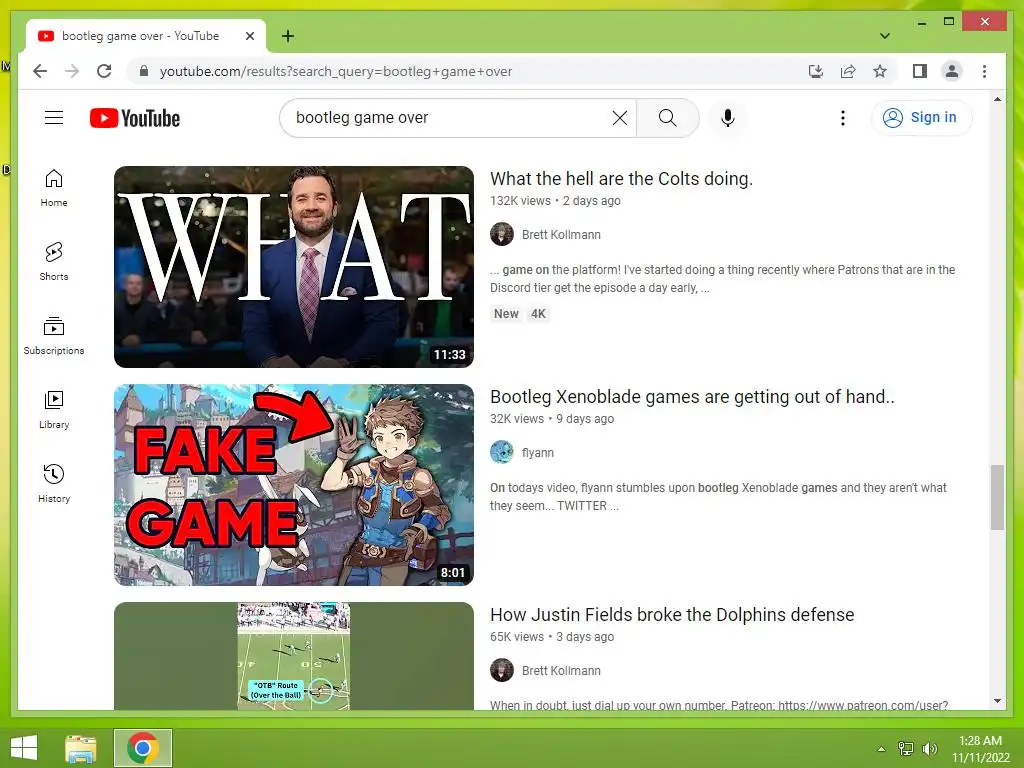This screenshot has width=1024, height=768.
Task: Open the Justin Fields video thumbnail
Action: point(294,656)
